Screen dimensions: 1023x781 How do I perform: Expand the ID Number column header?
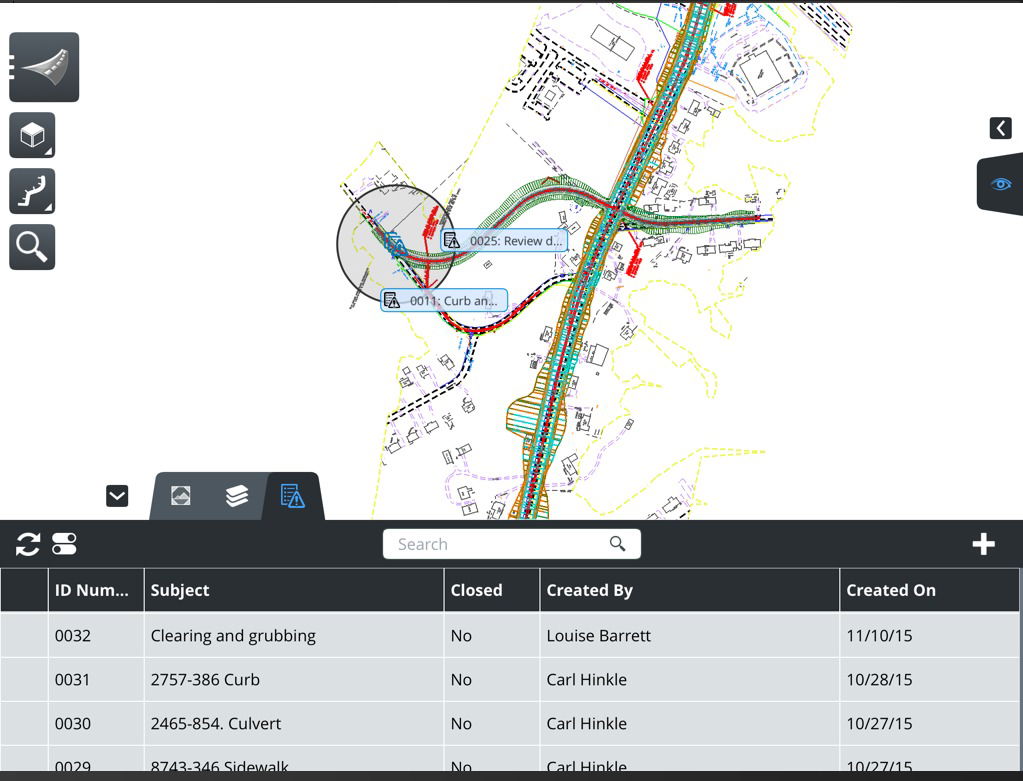pyautogui.click(x=95, y=590)
